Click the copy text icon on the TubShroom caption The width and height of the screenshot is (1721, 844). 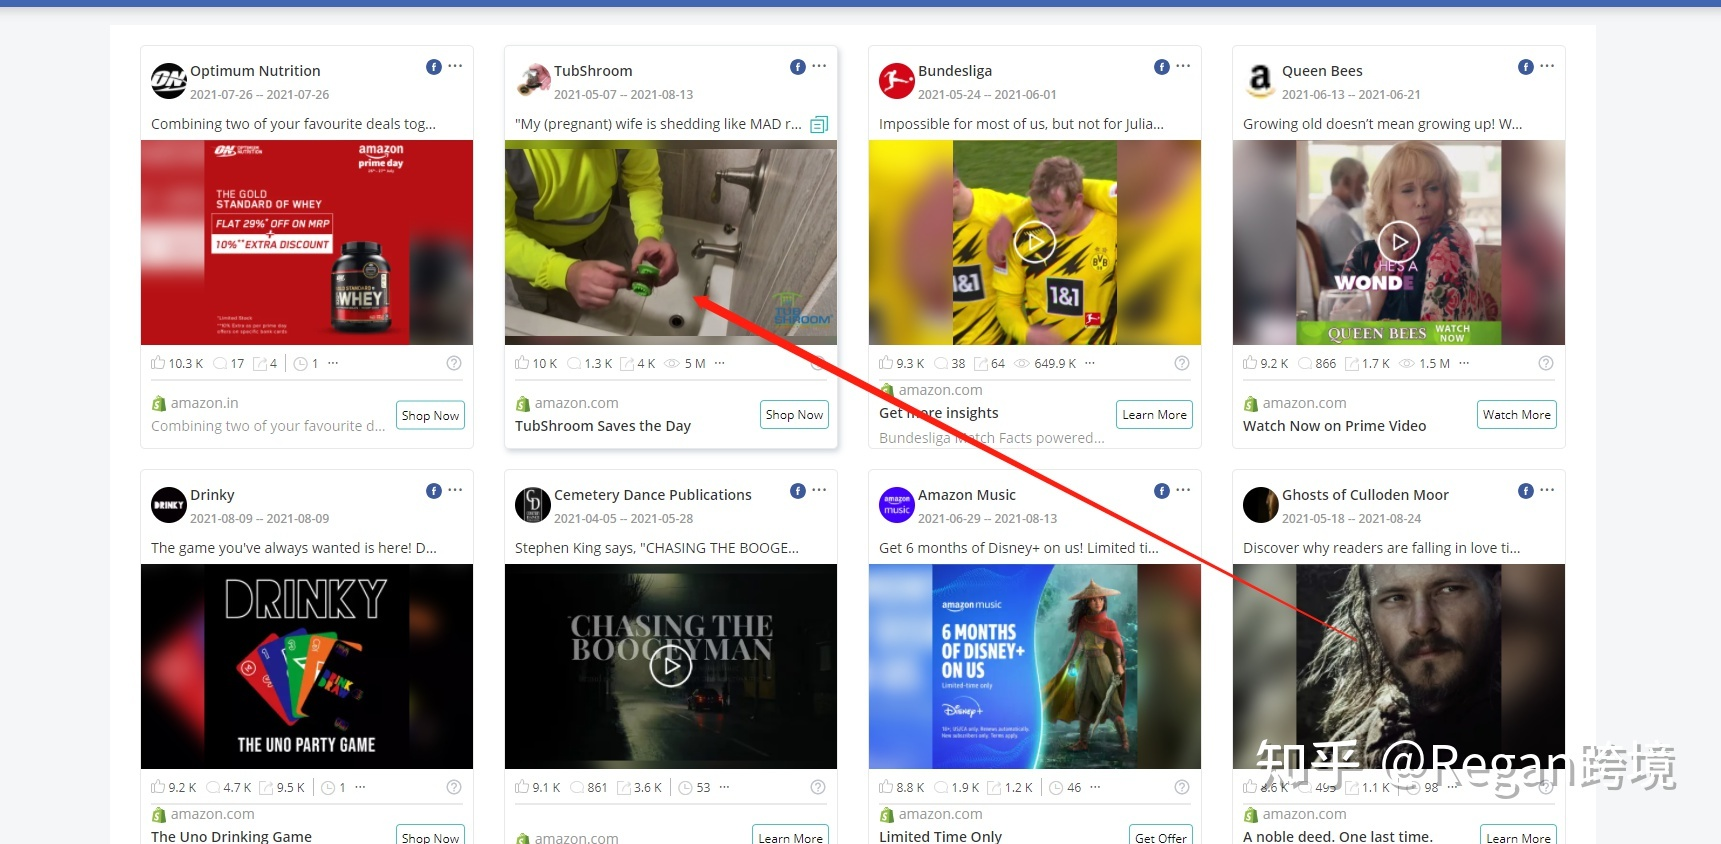[x=819, y=125]
